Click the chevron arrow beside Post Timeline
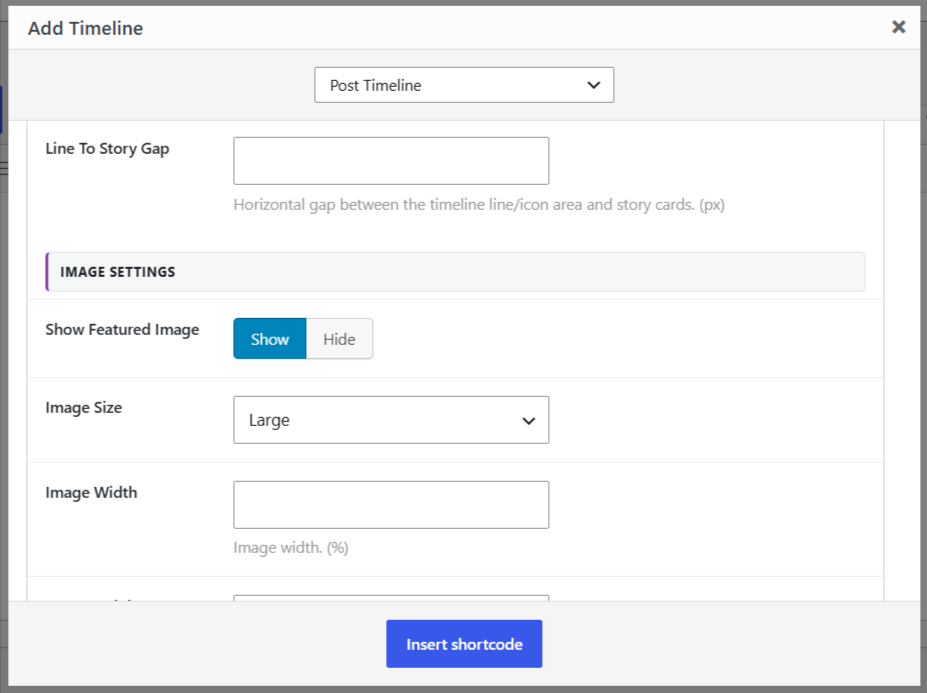Image resolution: width=927 pixels, height=693 pixels. point(594,86)
